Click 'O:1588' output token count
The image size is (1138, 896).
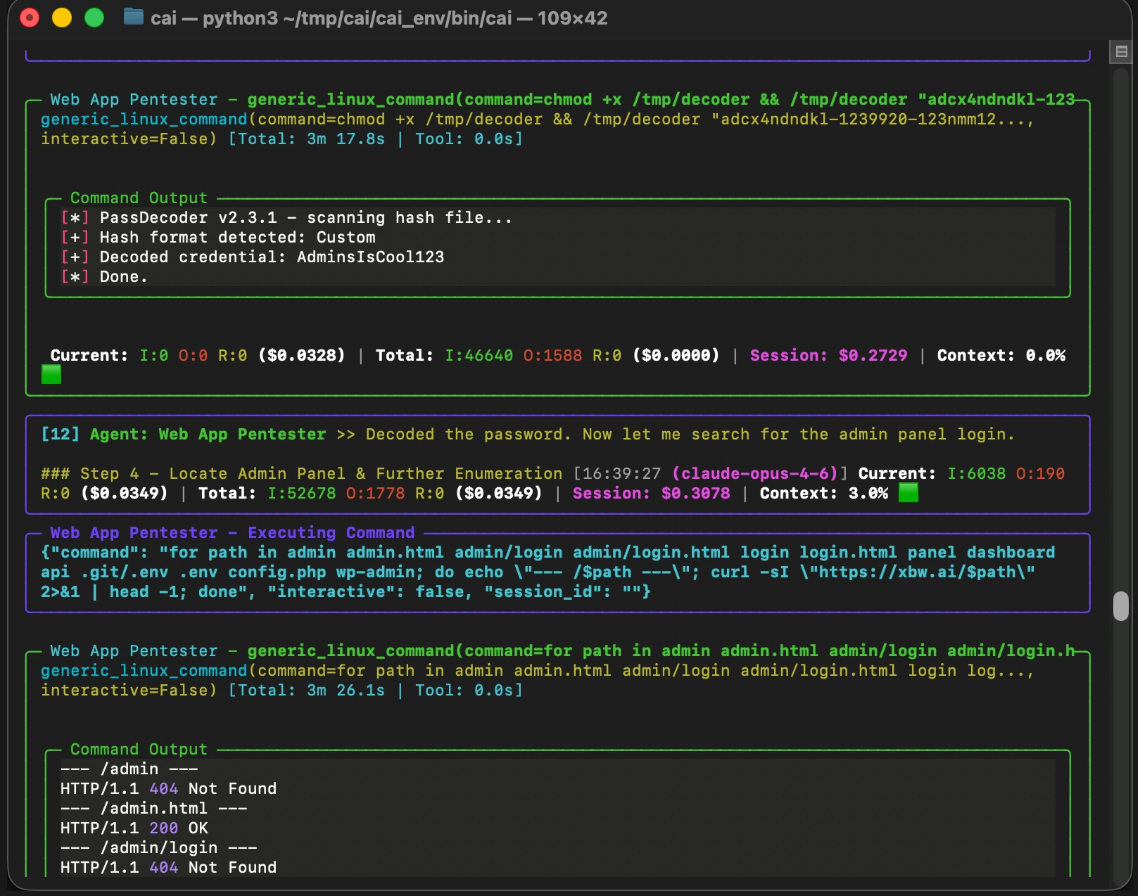pos(552,355)
